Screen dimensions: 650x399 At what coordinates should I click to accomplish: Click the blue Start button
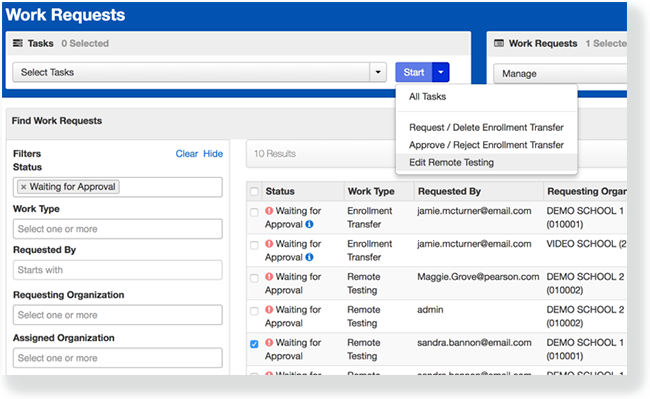(414, 72)
